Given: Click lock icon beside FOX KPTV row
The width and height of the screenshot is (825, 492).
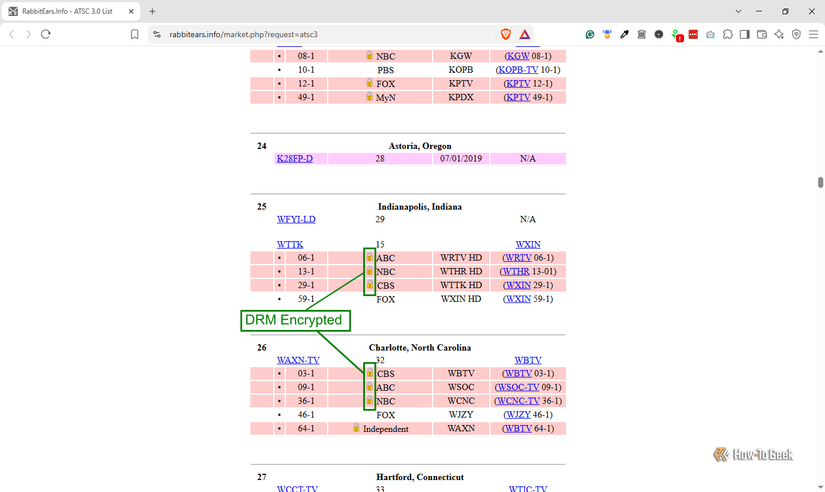Looking at the screenshot, I should click(369, 83).
